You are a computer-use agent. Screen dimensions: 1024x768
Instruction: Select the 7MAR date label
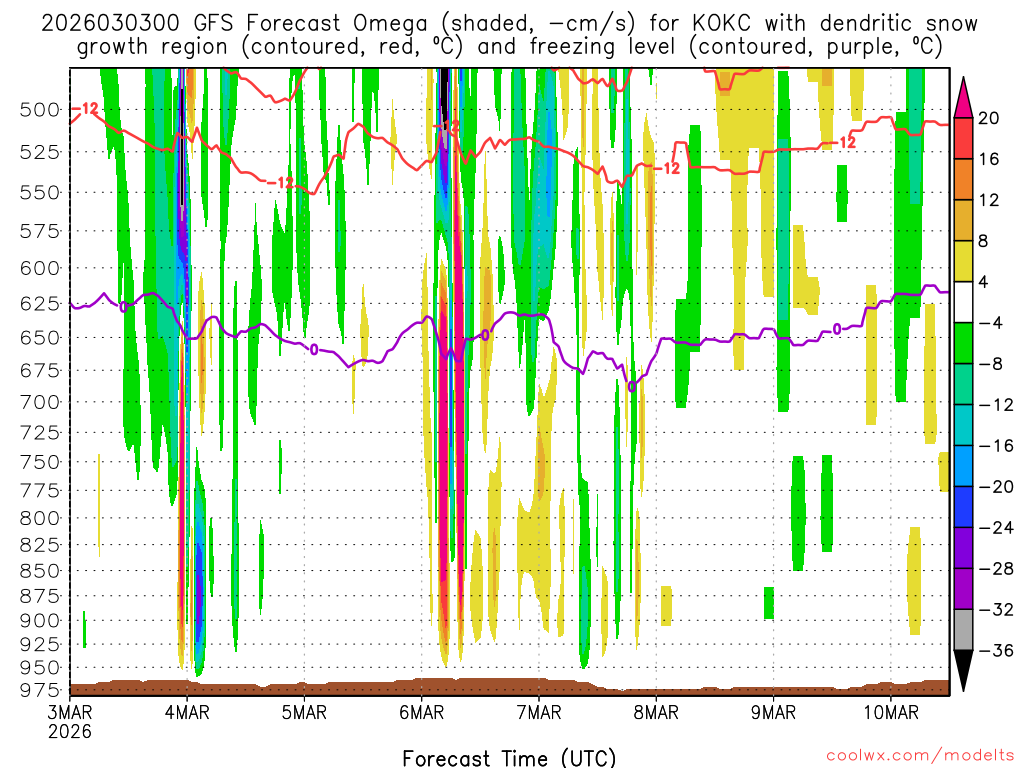[x=539, y=712]
